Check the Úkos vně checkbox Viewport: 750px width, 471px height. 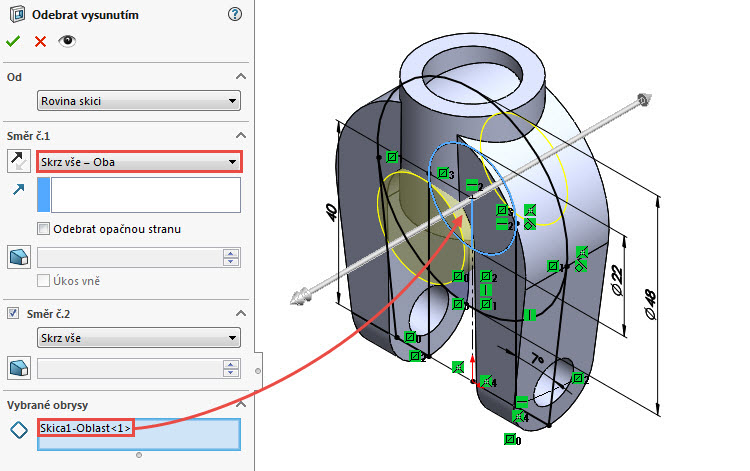pos(44,281)
